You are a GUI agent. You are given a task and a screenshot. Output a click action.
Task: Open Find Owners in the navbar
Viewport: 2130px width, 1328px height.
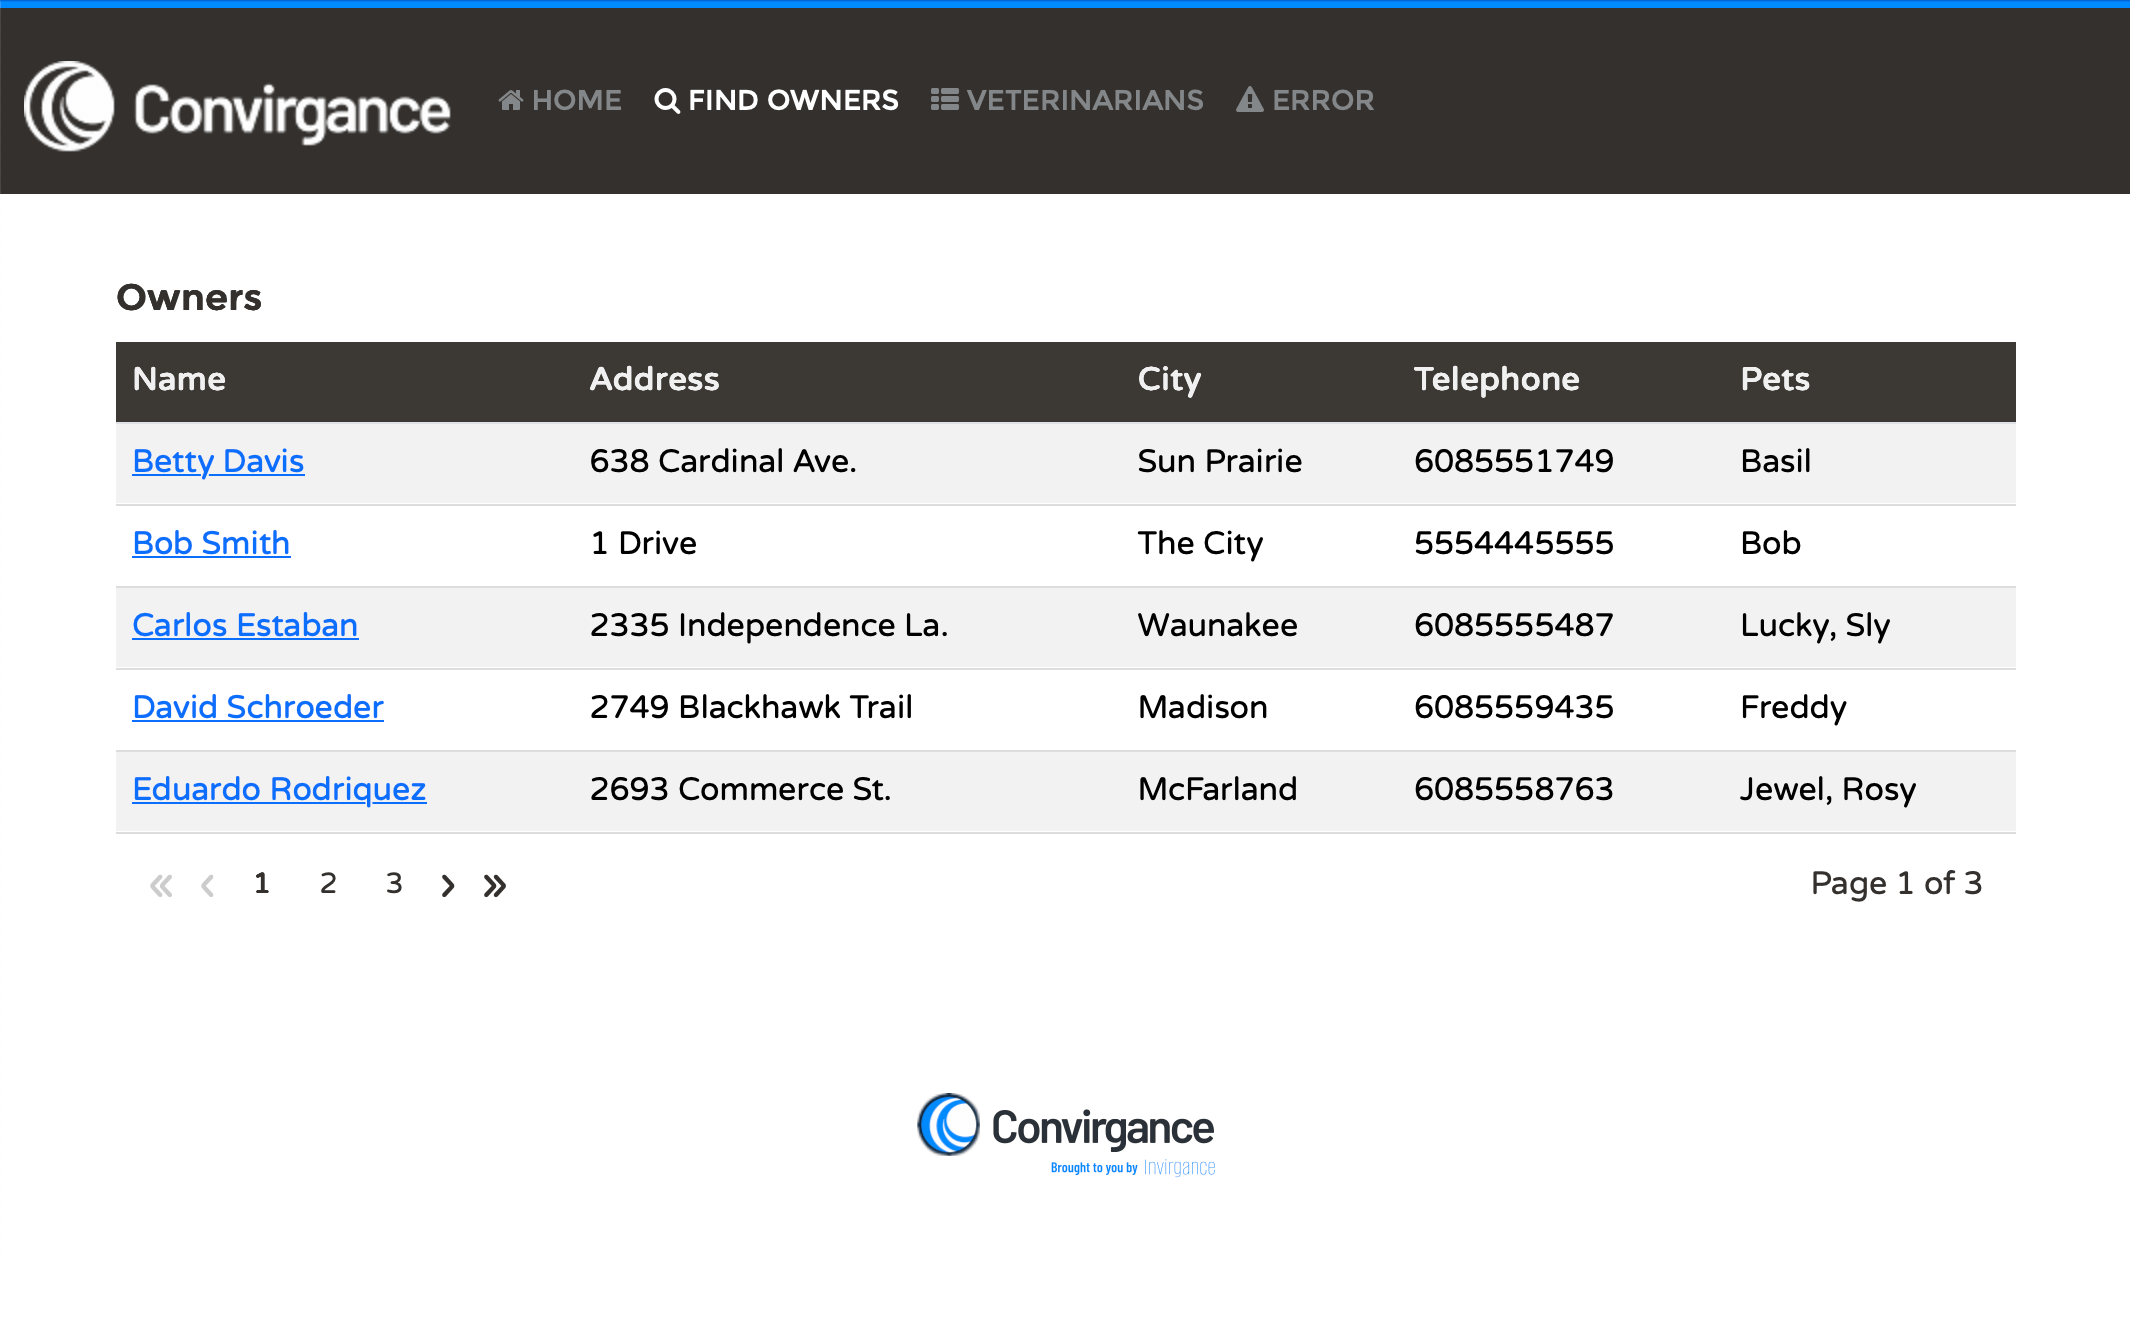pyautogui.click(x=776, y=100)
